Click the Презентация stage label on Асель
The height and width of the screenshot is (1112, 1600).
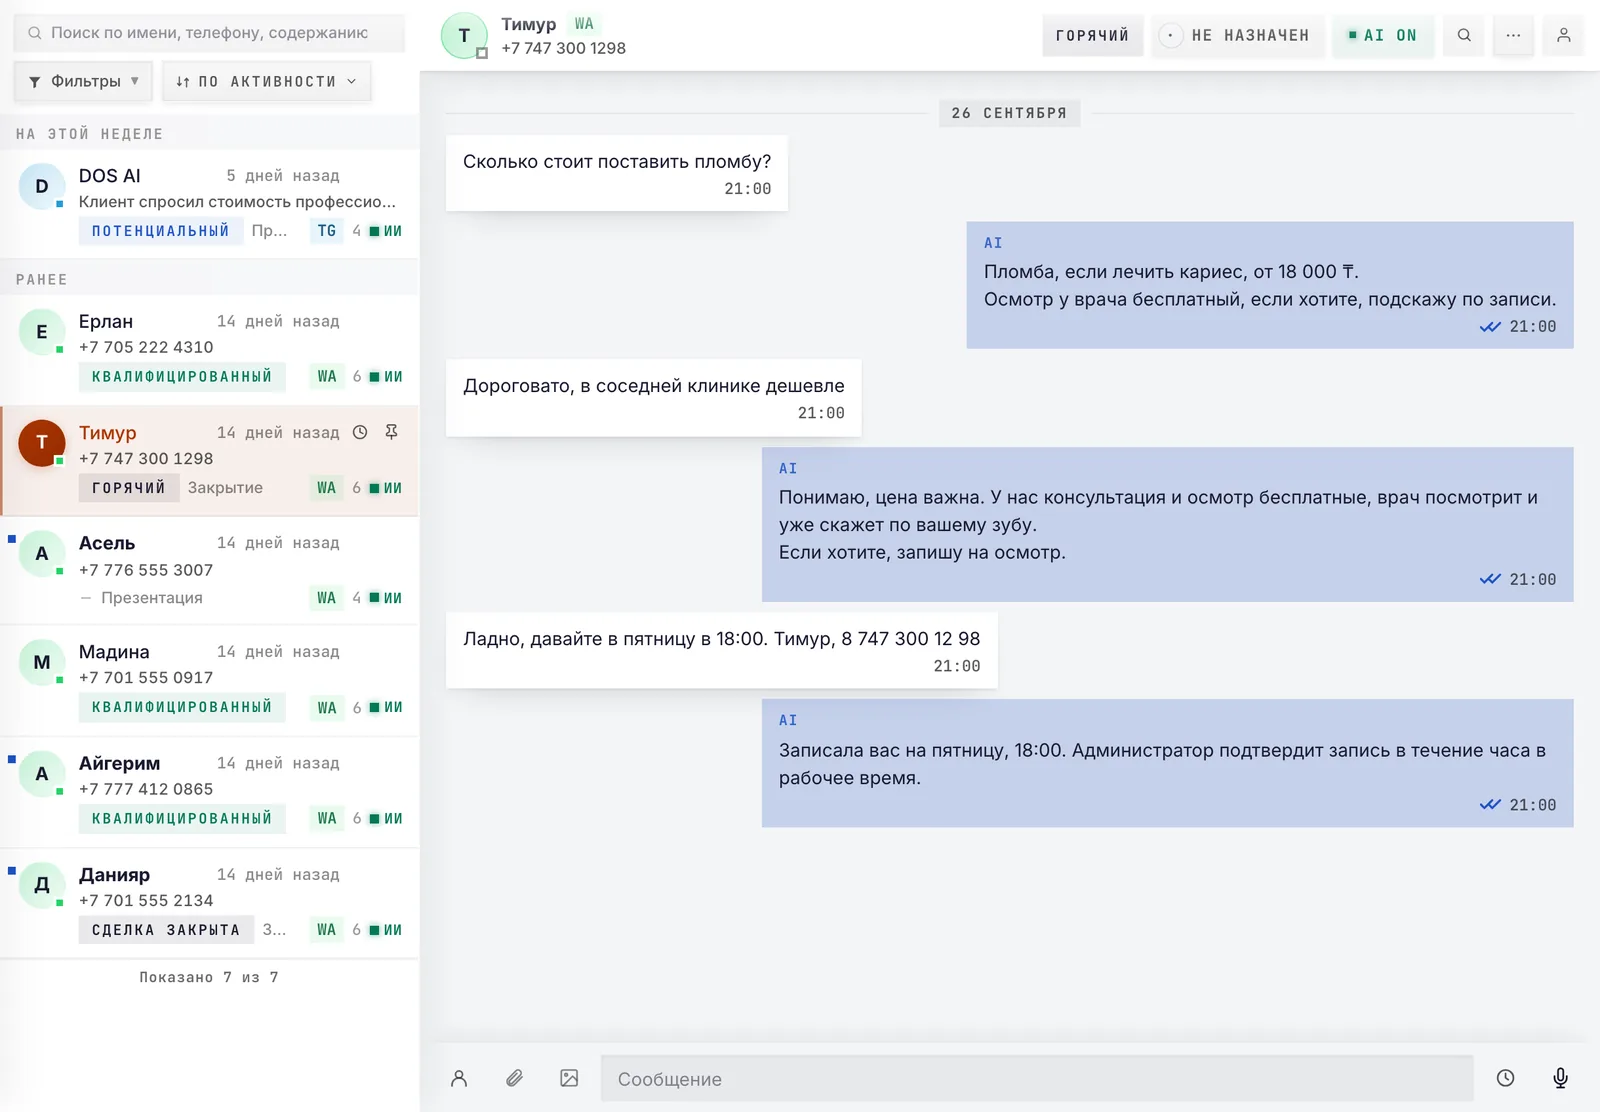152,598
